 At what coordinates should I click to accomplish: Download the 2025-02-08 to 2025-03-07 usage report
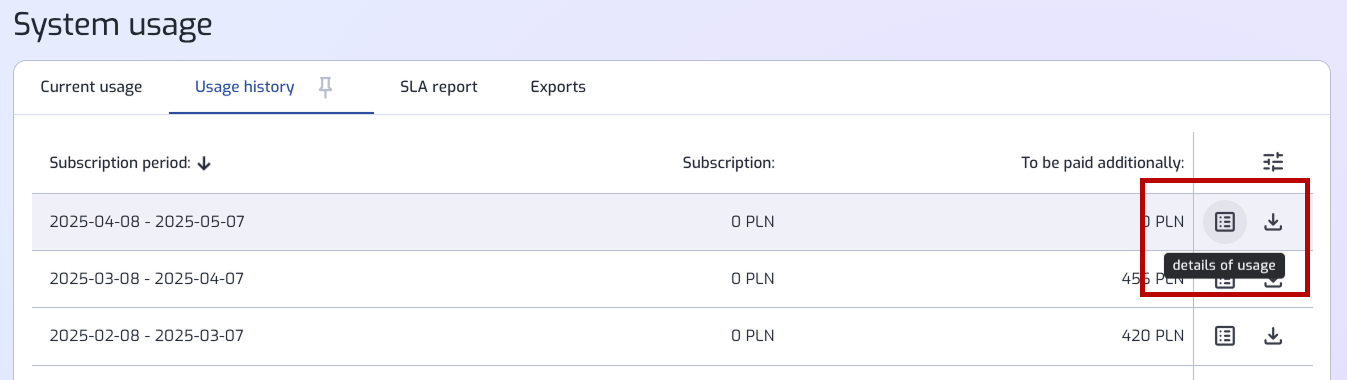pyautogui.click(x=1273, y=336)
